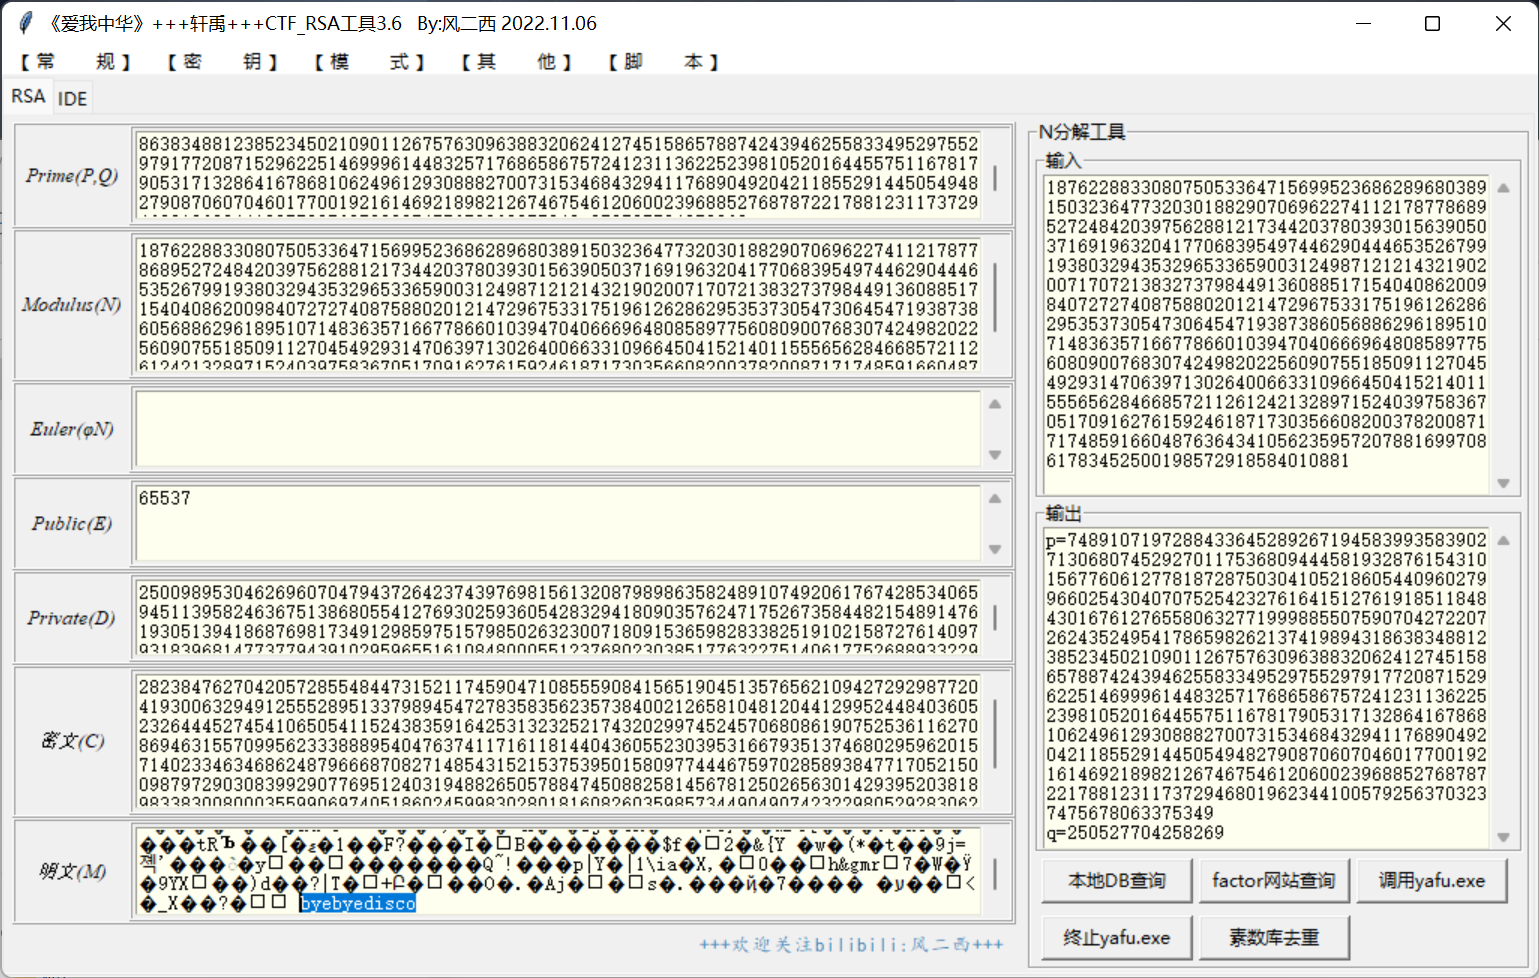The height and width of the screenshot is (978, 1539).
Task: Maximize the CTF_RSA tool window
Action: [1432, 23]
